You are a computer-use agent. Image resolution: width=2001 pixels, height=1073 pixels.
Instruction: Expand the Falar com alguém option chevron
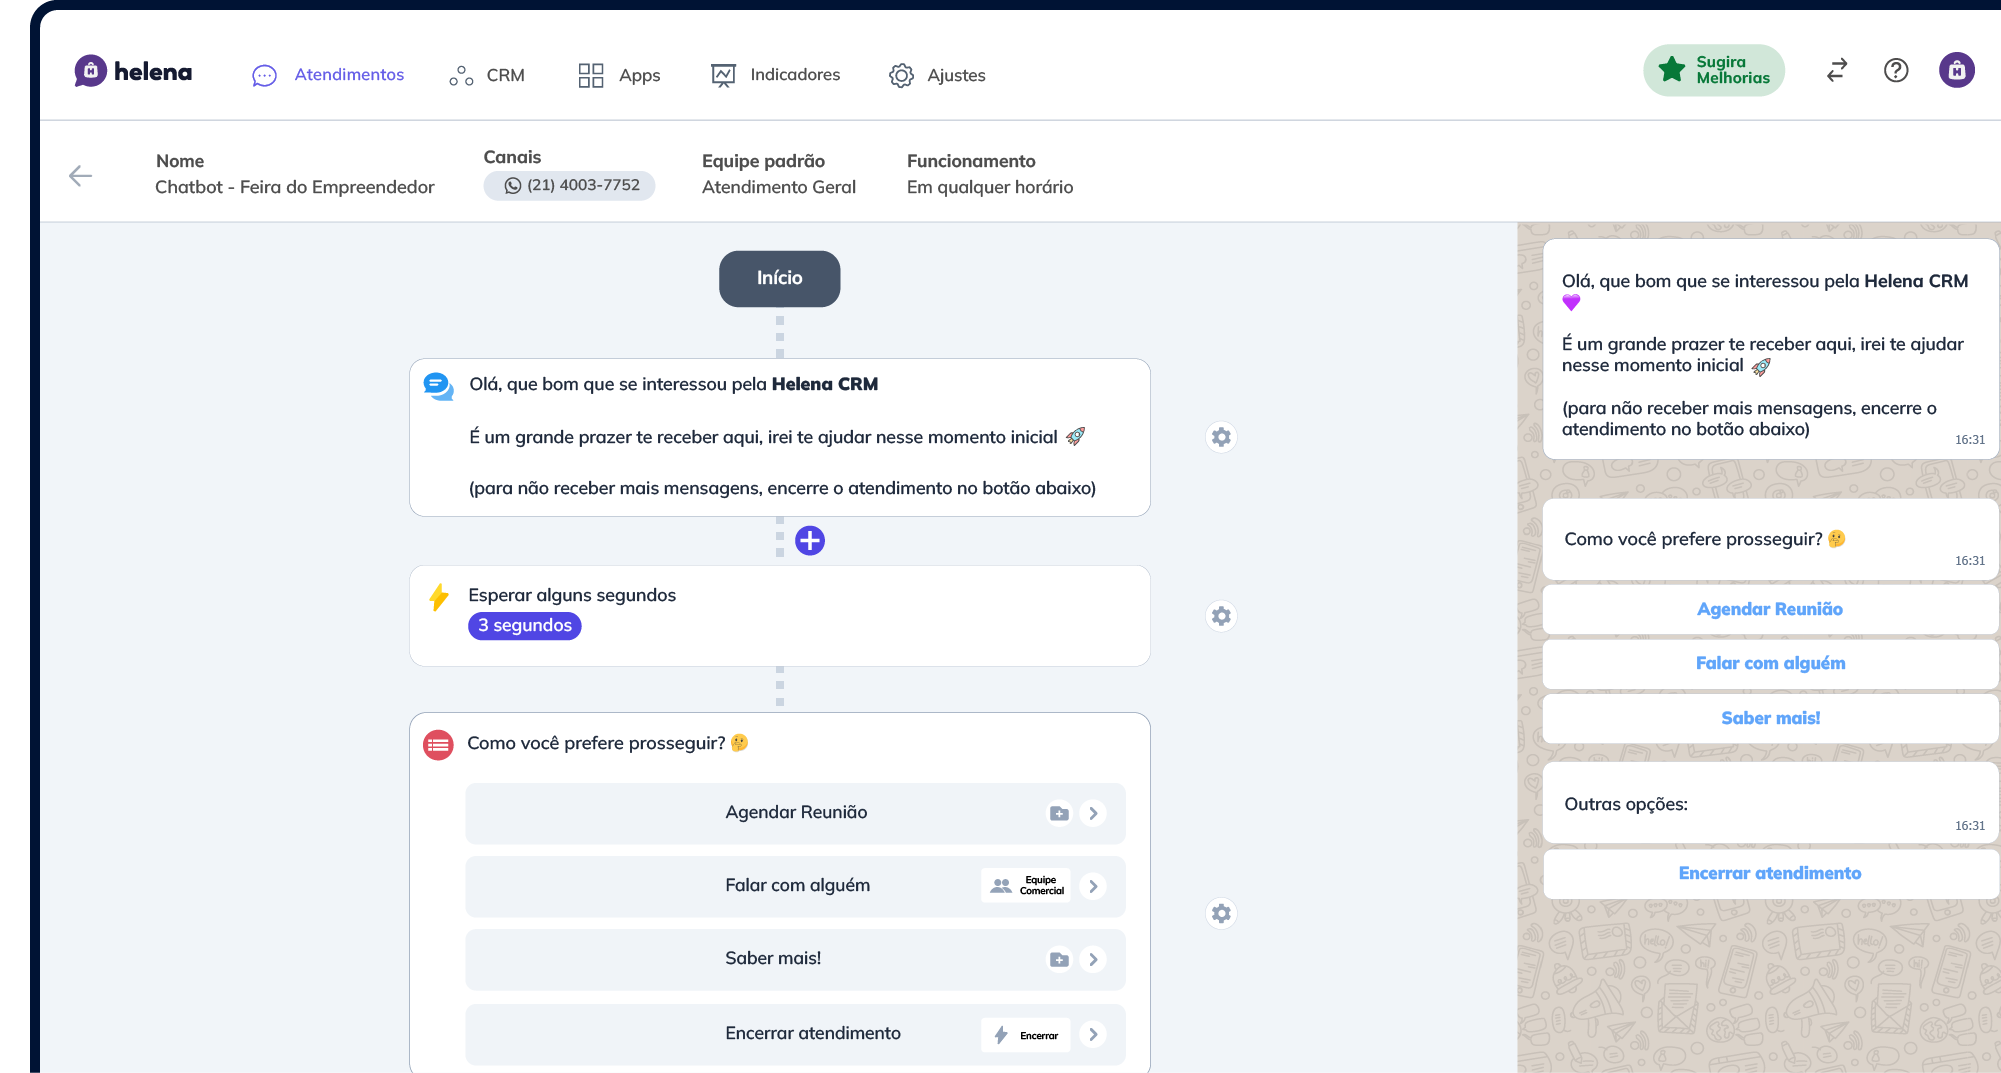[1093, 886]
